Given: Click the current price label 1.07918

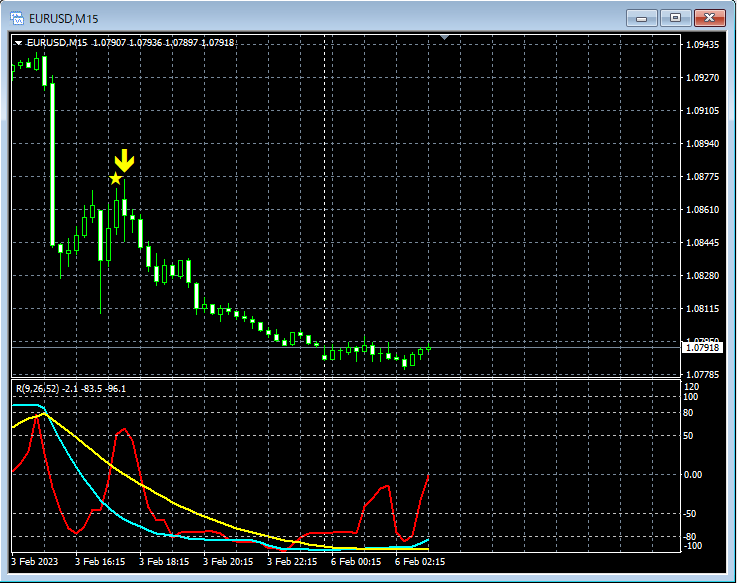Looking at the screenshot, I should (x=702, y=348).
